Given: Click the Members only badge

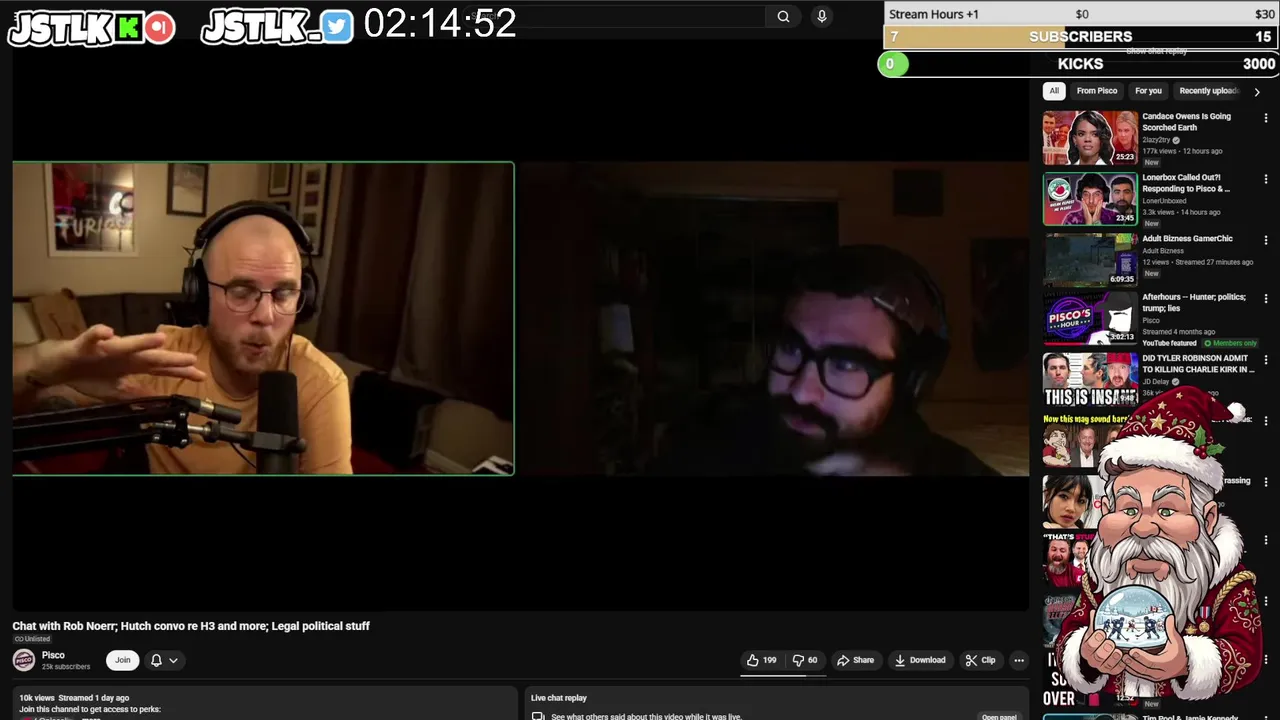Looking at the screenshot, I should 1230,343.
